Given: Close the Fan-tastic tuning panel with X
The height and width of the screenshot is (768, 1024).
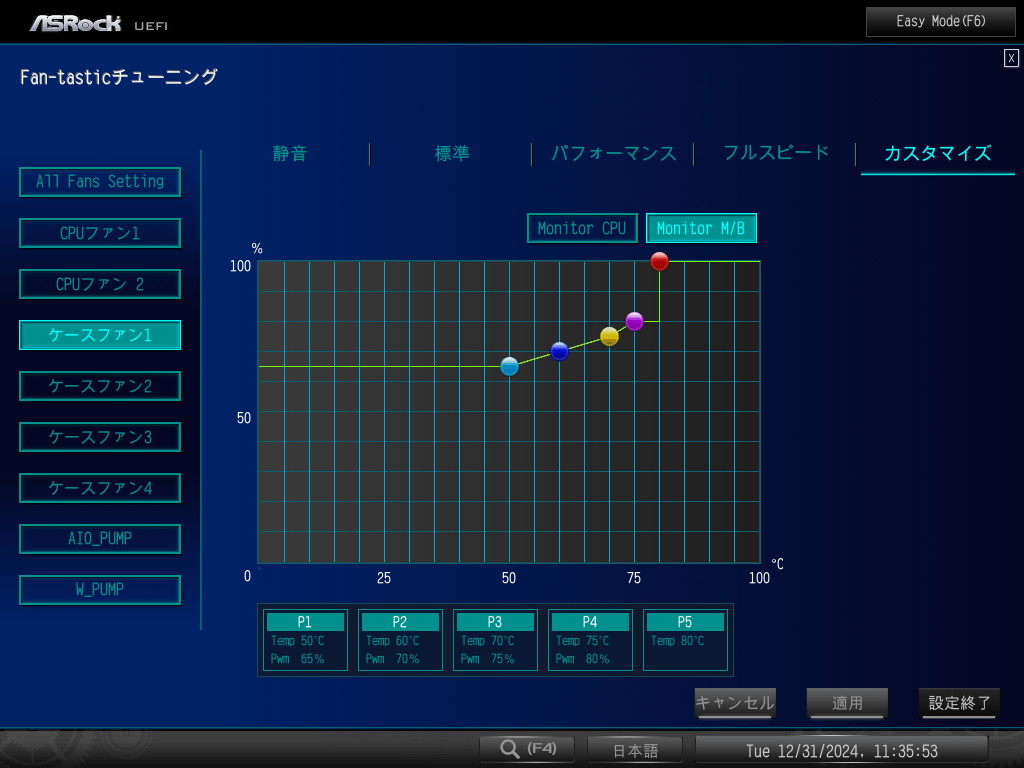Looking at the screenshot, I should 1011,58.
